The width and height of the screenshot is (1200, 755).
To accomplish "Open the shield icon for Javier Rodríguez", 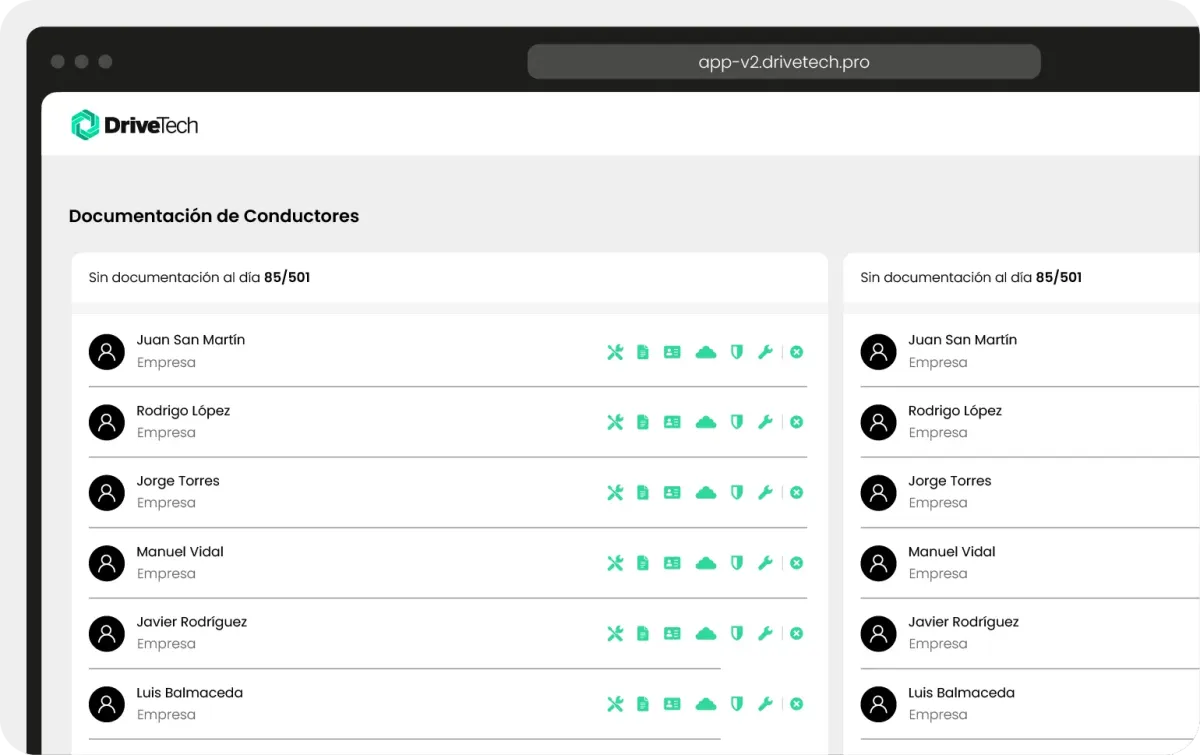I will point(737,633).
